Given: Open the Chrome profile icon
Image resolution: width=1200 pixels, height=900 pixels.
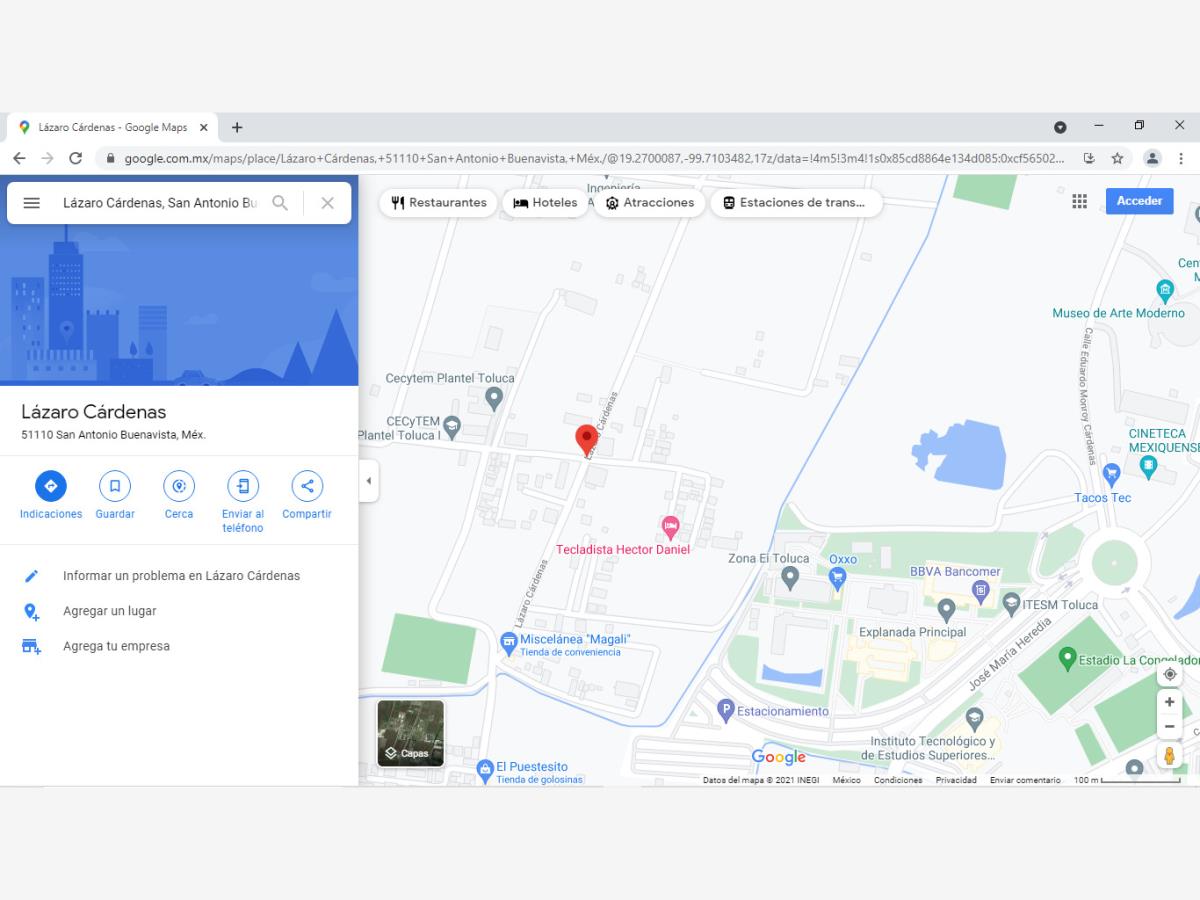Looking at the screenshot, I should (x=1152, y=158).
